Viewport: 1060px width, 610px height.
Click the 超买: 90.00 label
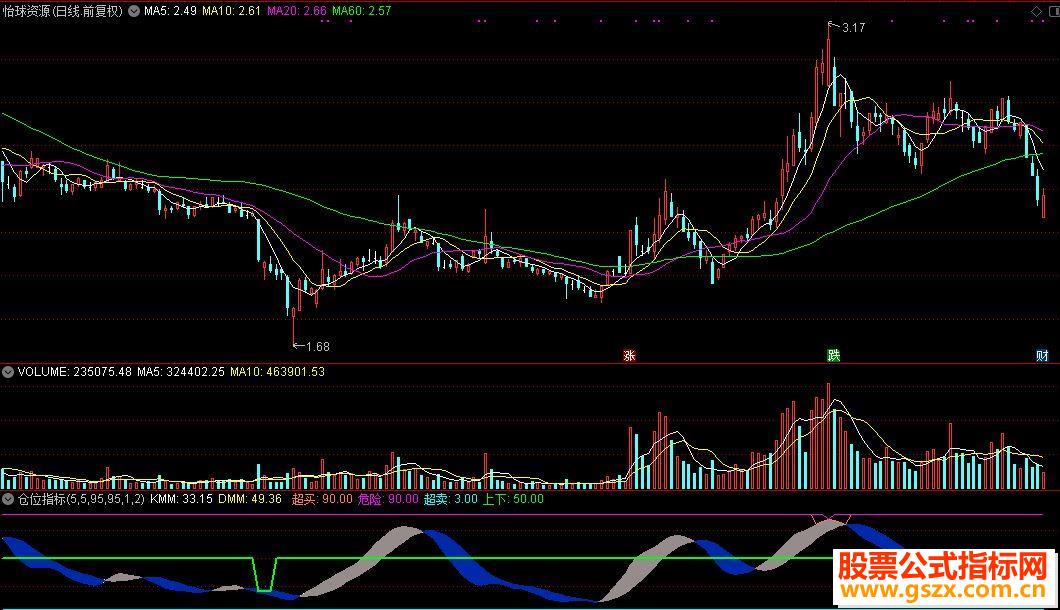(322, 500)
